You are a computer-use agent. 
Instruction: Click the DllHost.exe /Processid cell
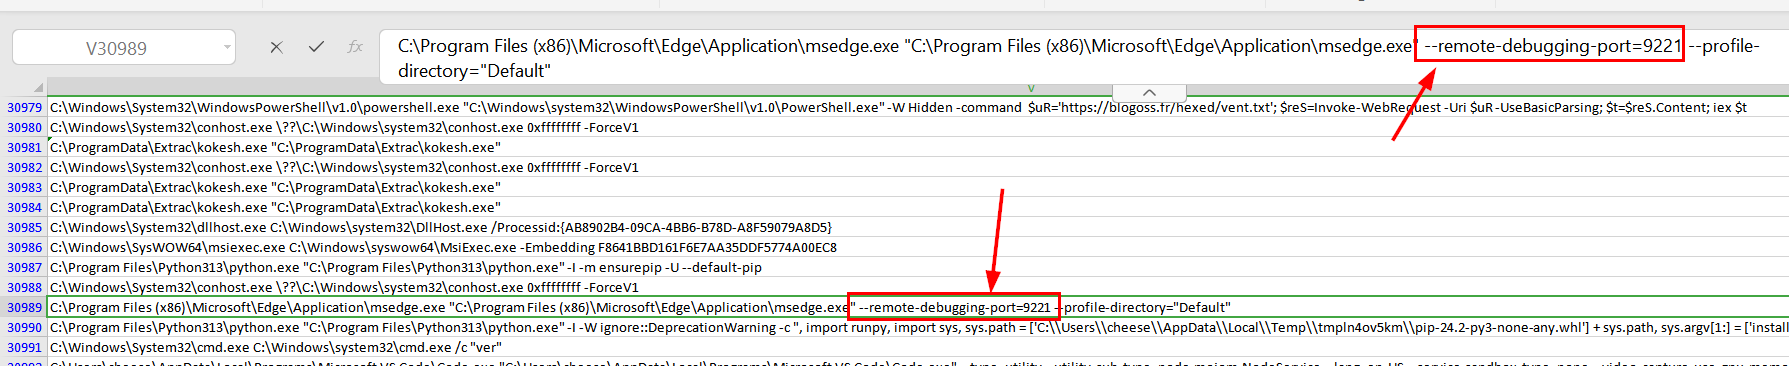[918, 227]
